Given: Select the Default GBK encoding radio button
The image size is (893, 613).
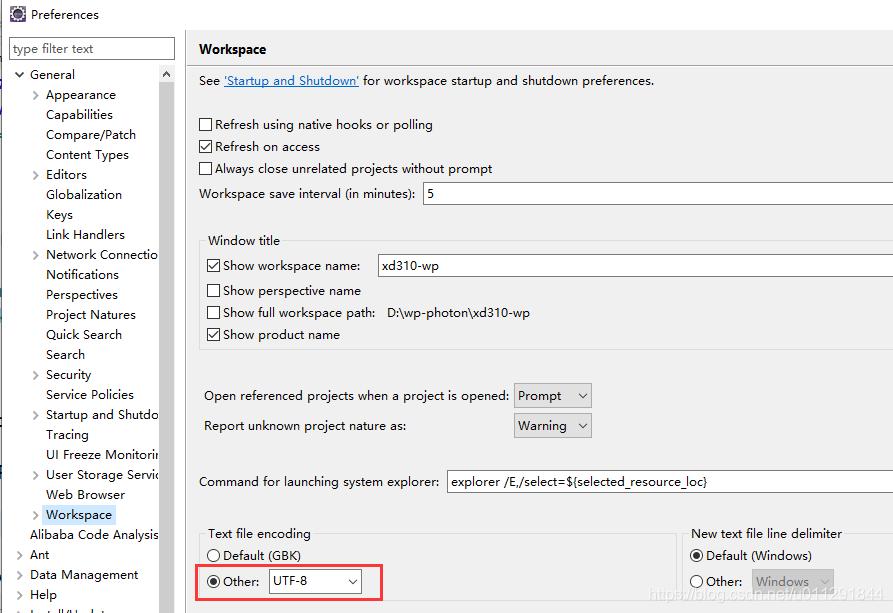Looking at the screenshot, I should (x=212, y=555).
